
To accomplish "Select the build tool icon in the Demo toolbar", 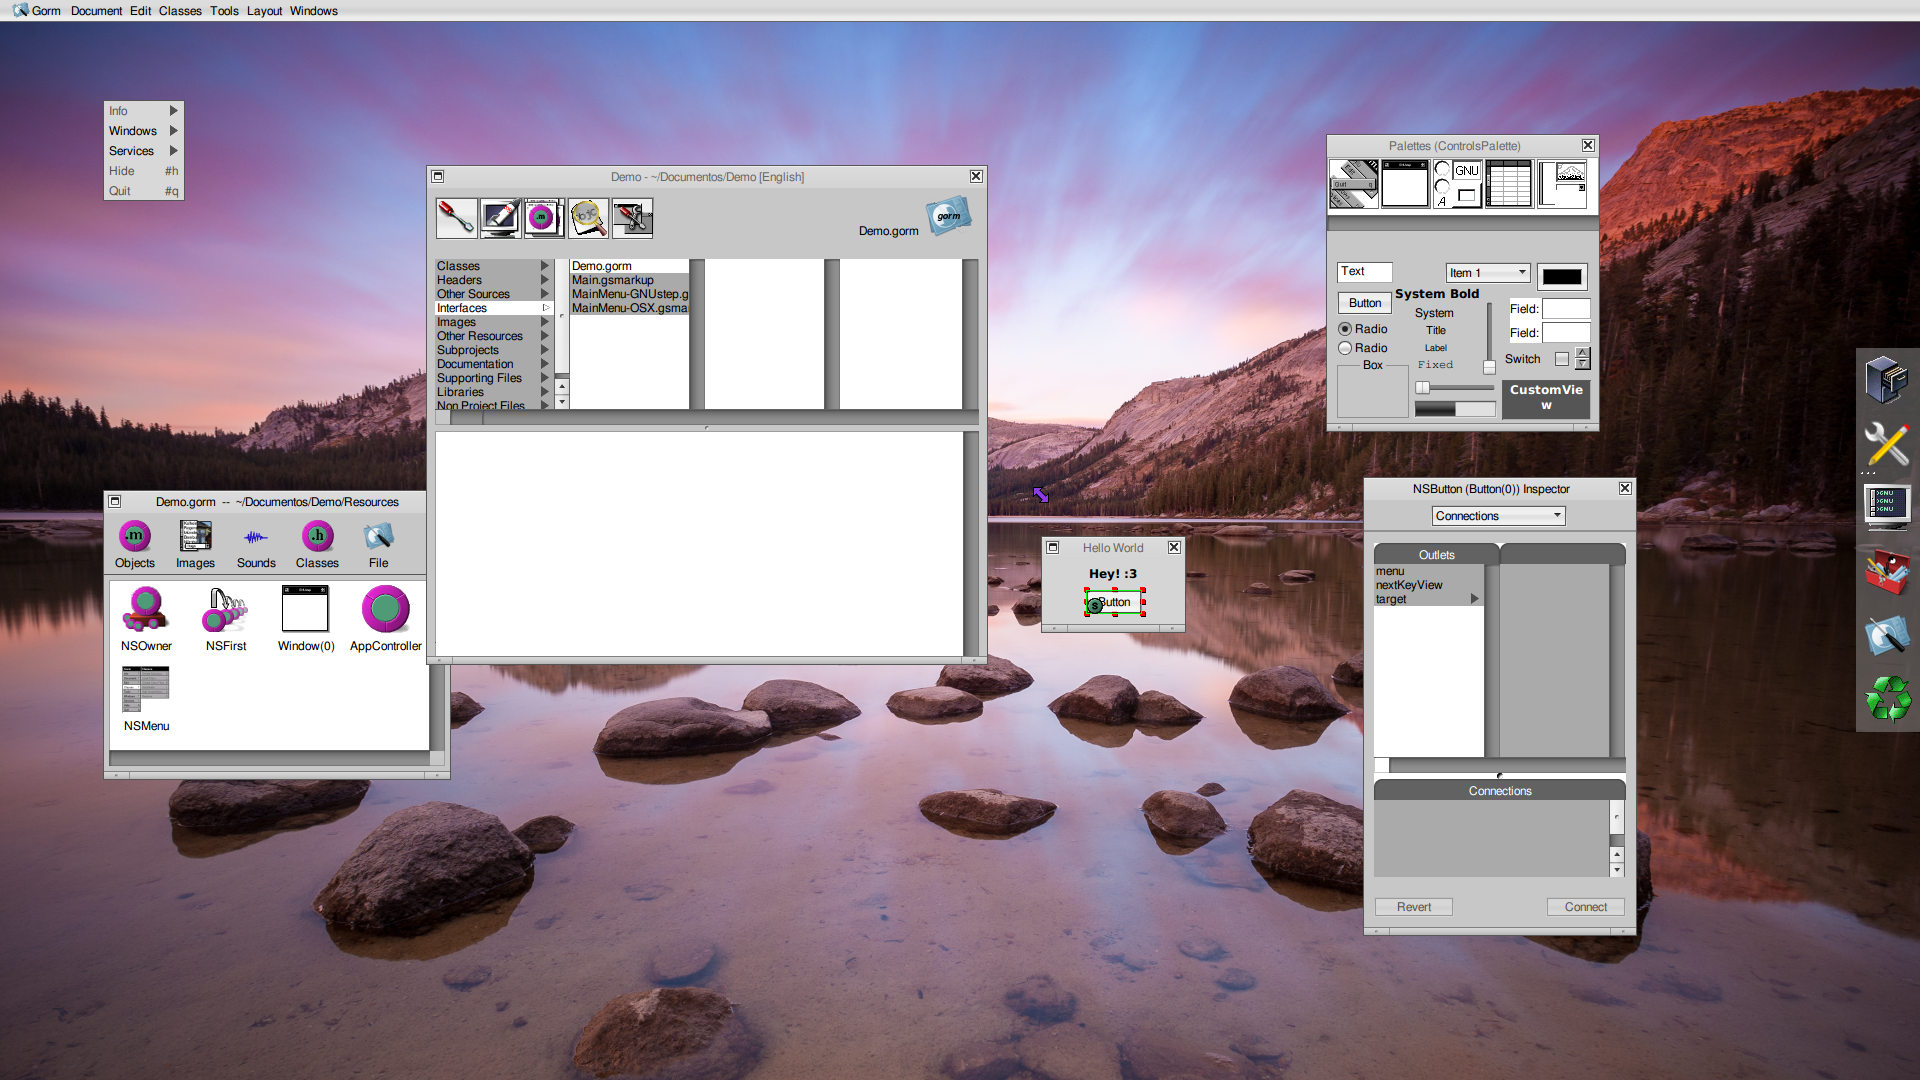I will click(x=456, y=218).
